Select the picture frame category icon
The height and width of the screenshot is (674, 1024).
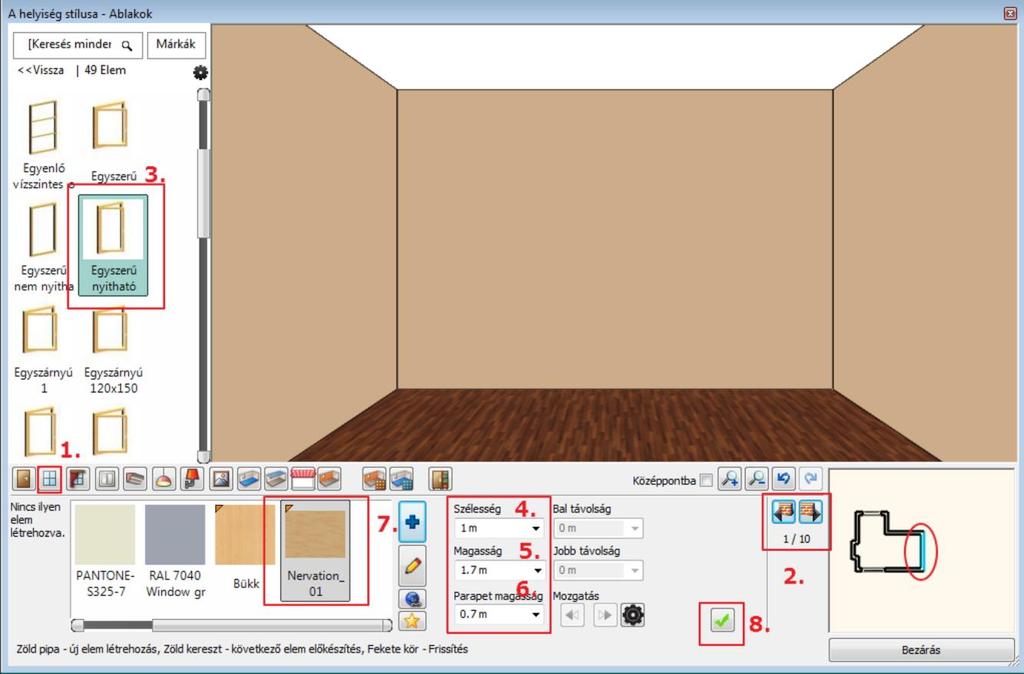(221, 479)
